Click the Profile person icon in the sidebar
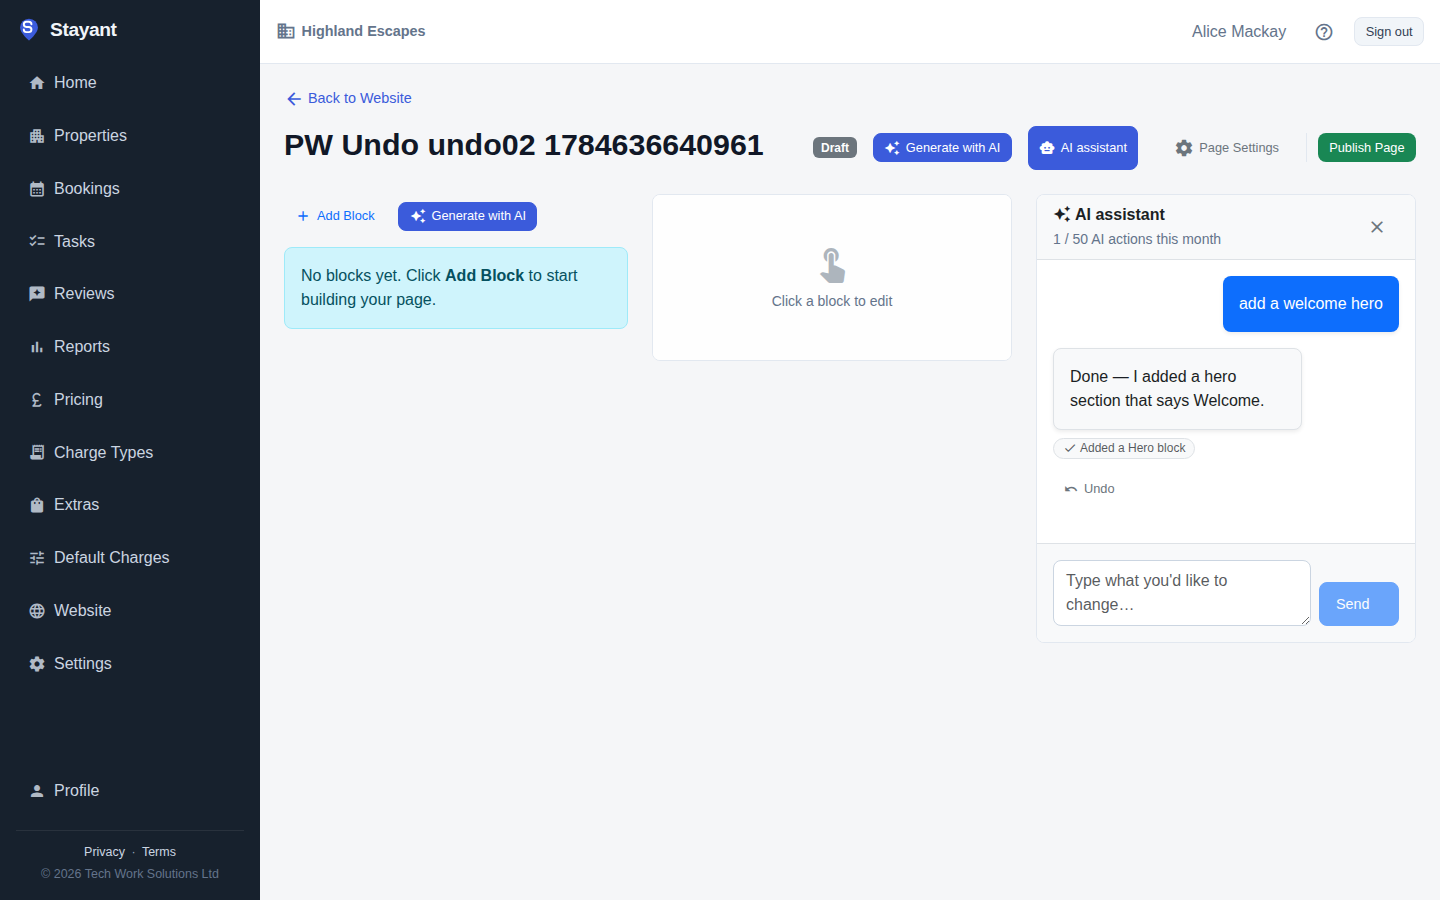Image resolution: width=1440 pixels, height=900 pixels. (x=37, y=791)
